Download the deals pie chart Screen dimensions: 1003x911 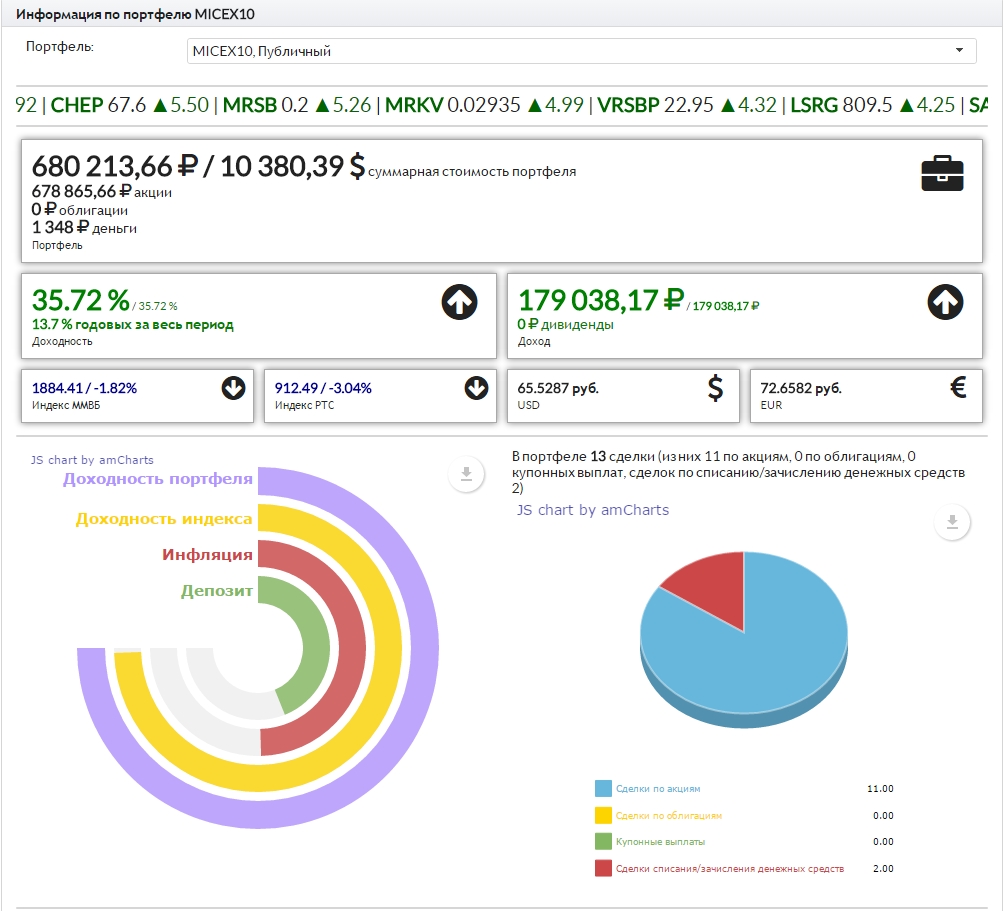pos(952,522)
